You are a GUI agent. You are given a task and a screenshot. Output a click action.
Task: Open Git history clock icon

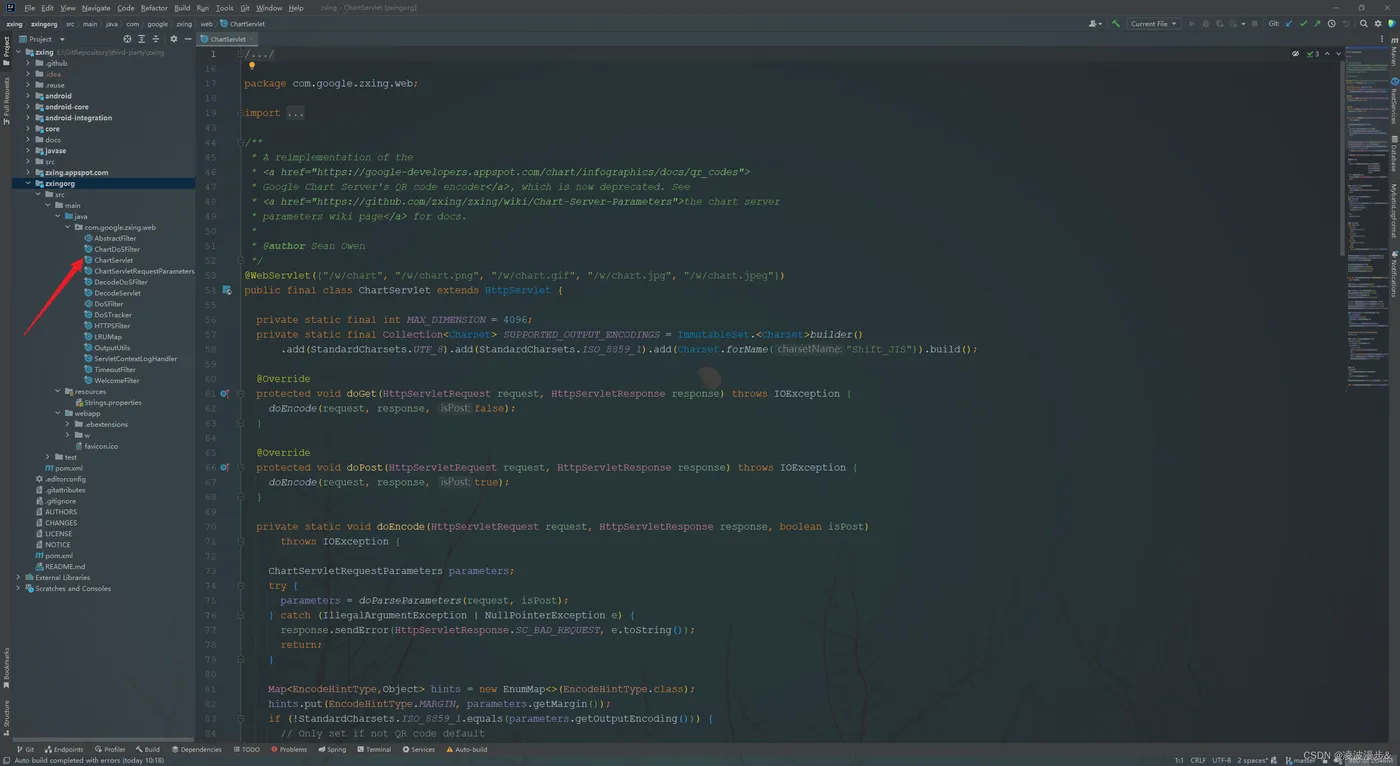1331,24
